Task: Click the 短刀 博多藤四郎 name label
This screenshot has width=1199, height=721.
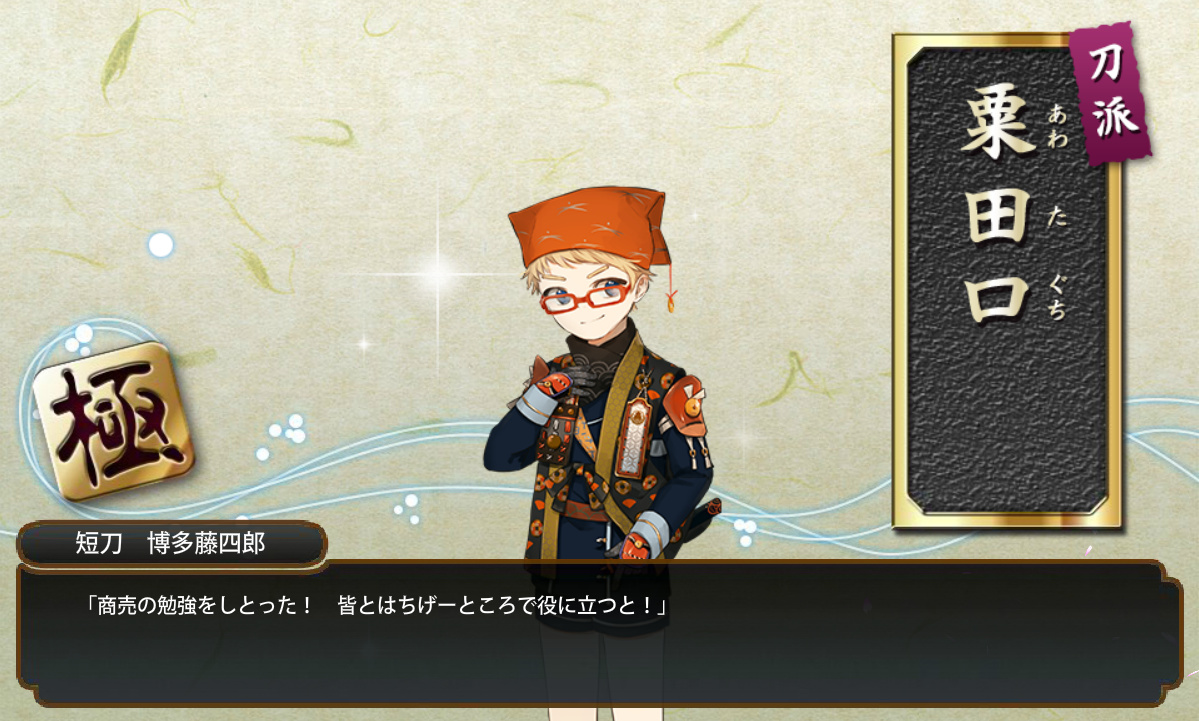Action: 171,544
